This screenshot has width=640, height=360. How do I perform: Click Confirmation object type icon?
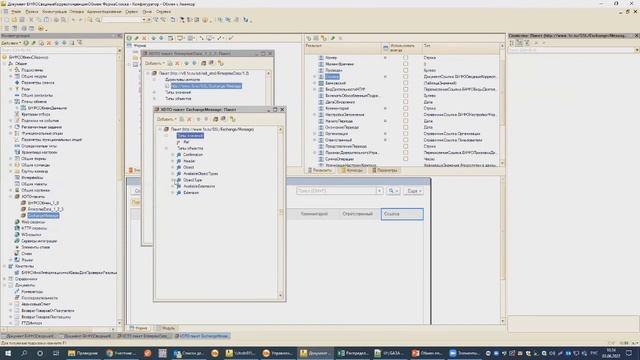pos(179,155)
